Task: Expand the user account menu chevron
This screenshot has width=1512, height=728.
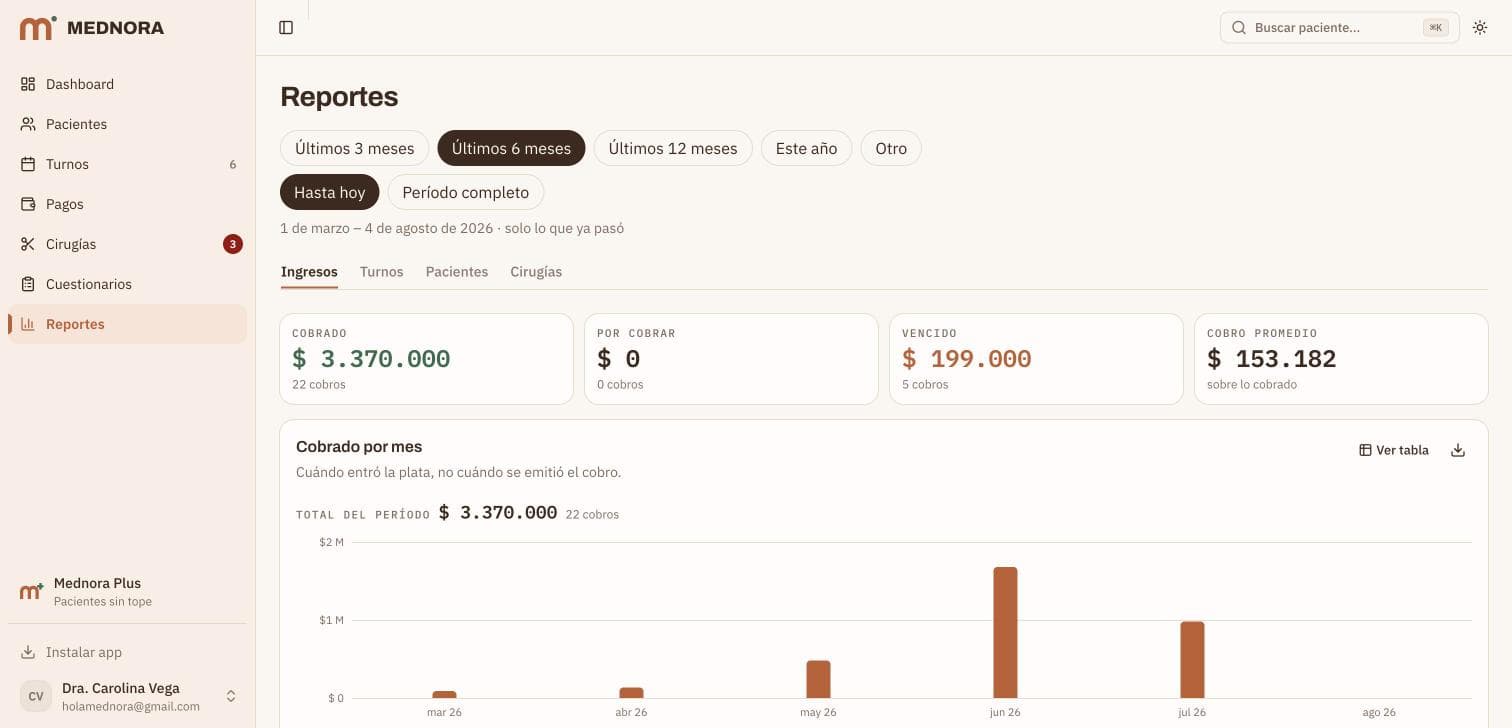Action: pyautogui.click(x=231, y=696)
